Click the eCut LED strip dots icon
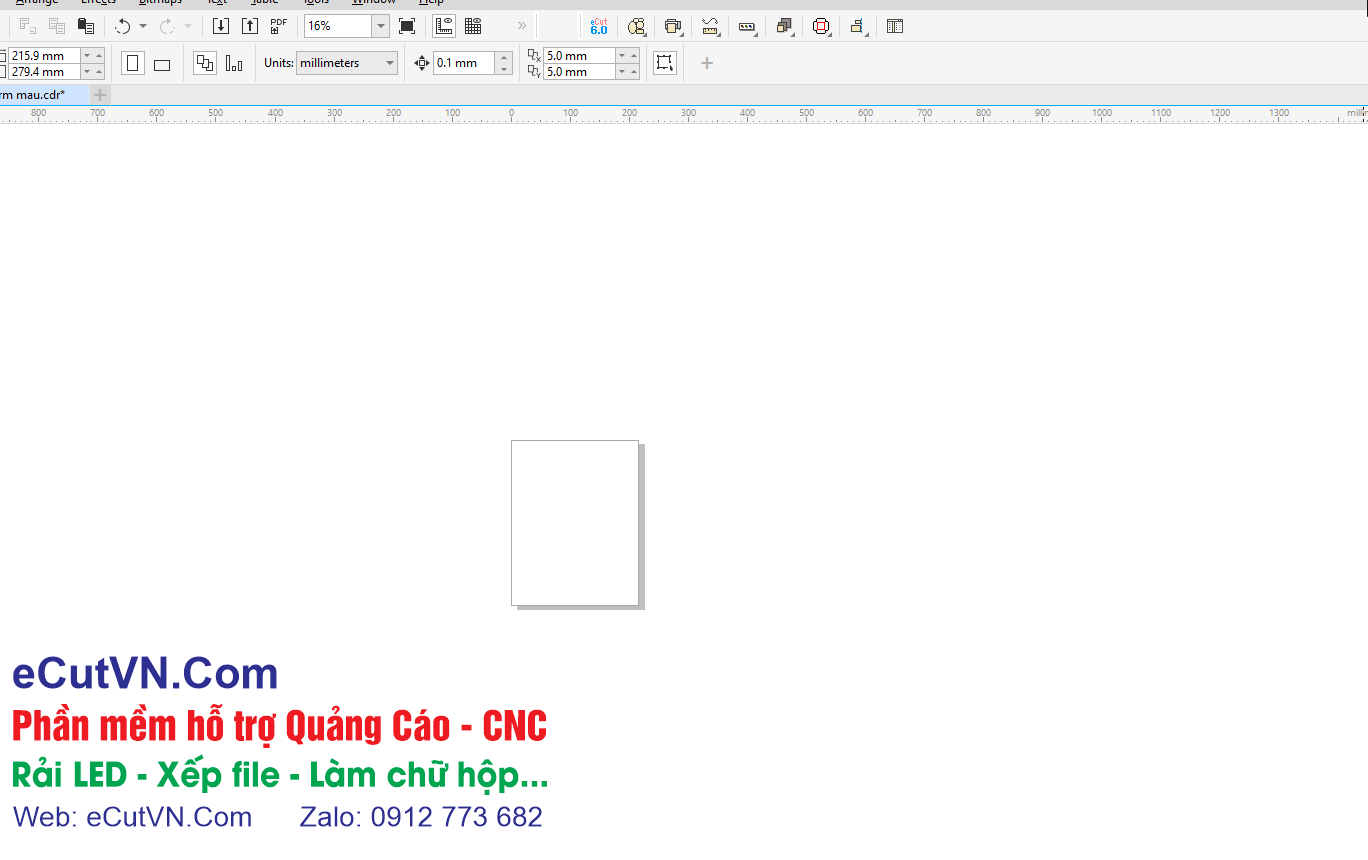The image size is (1368, 860). tap(747, 26)
